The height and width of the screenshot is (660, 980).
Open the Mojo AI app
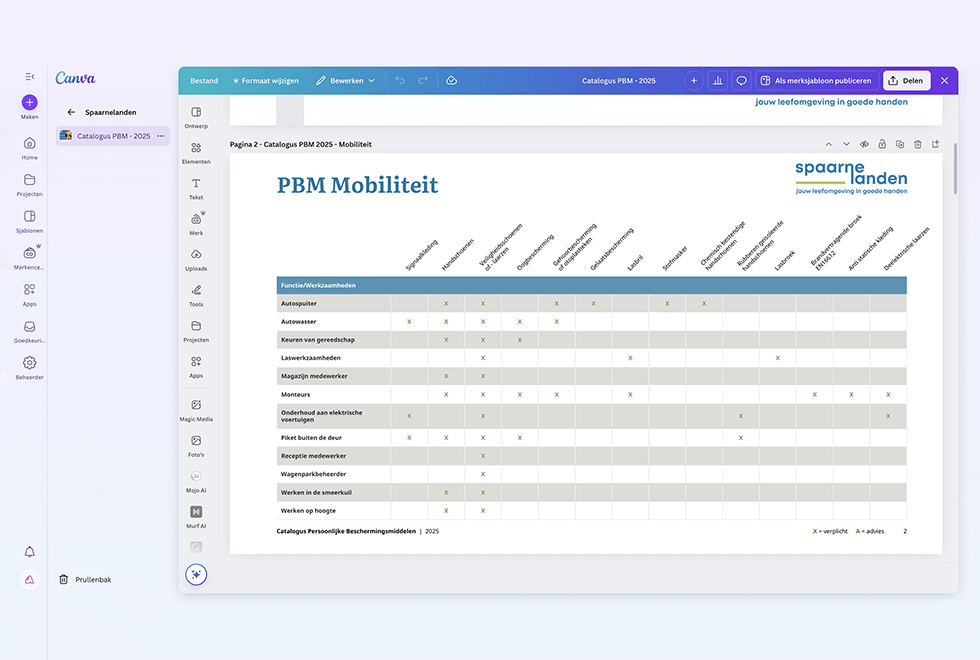click(x=196, y=481)
